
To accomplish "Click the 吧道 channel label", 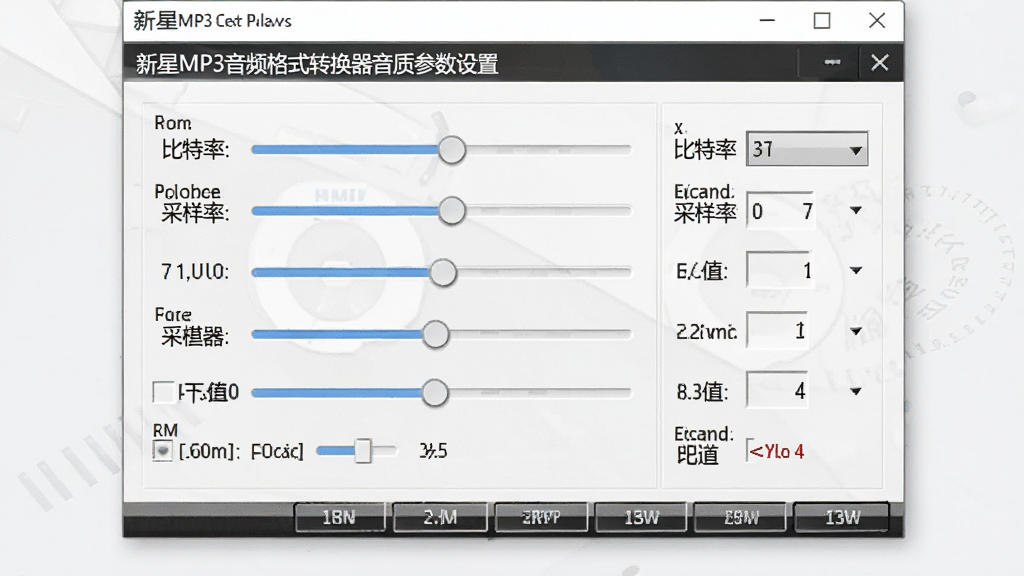I will [697, 455].
